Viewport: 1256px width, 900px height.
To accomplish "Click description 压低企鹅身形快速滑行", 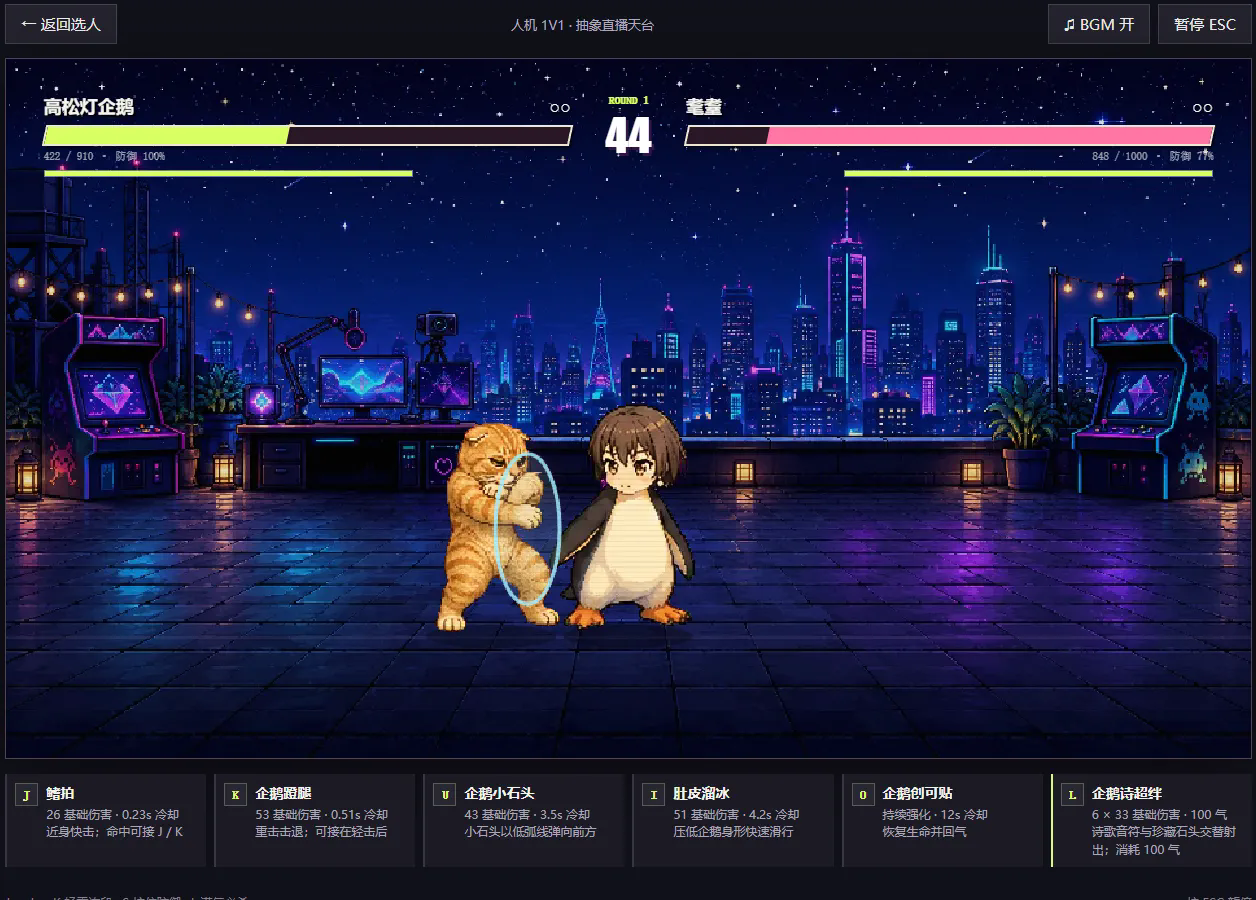I will click(x=733, y=831).
